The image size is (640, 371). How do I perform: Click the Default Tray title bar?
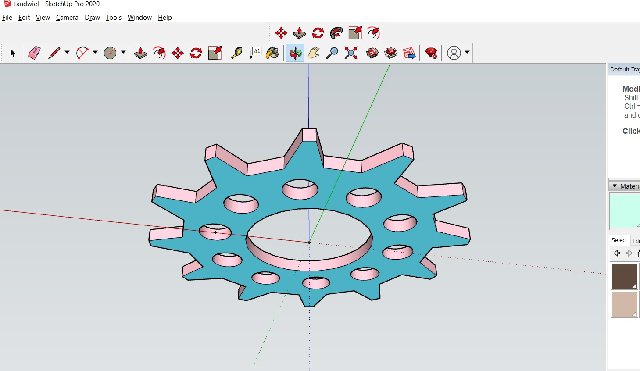coord(624,69)
